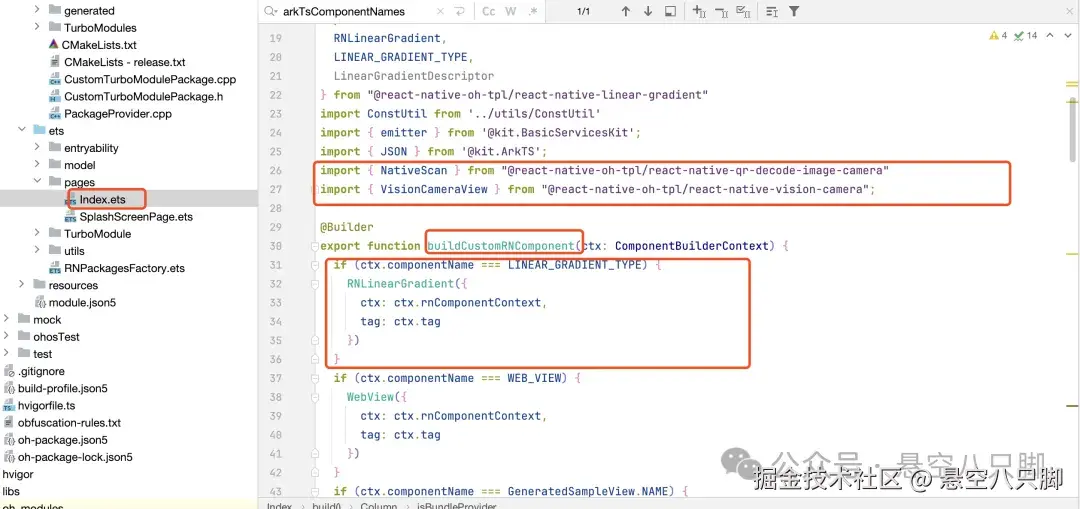
Task: Add selection for next occurrence icon
Action: coord(699,11)
